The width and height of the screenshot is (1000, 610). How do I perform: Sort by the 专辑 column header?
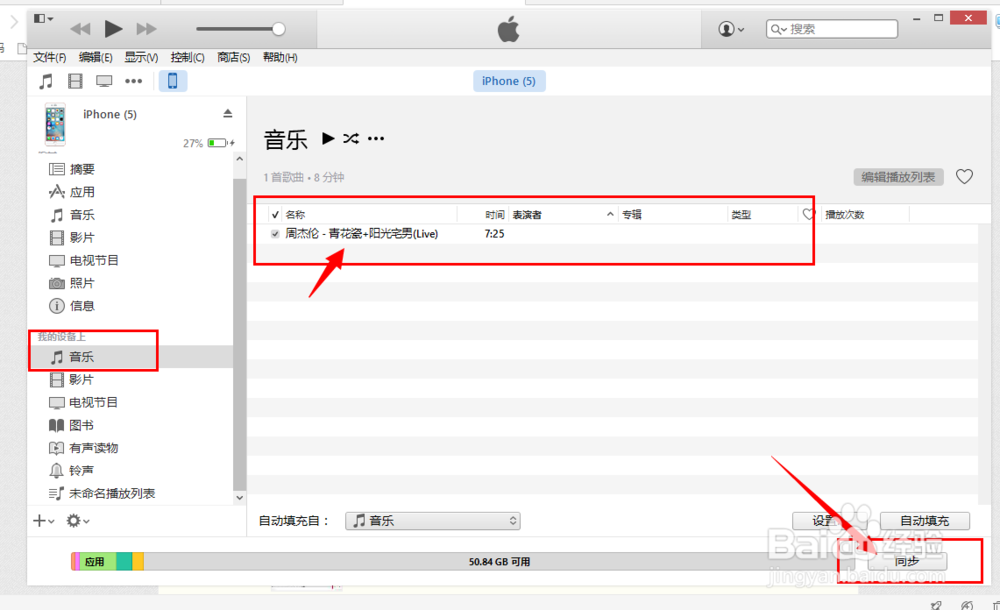pyautogui.click(x=632, y=214)
